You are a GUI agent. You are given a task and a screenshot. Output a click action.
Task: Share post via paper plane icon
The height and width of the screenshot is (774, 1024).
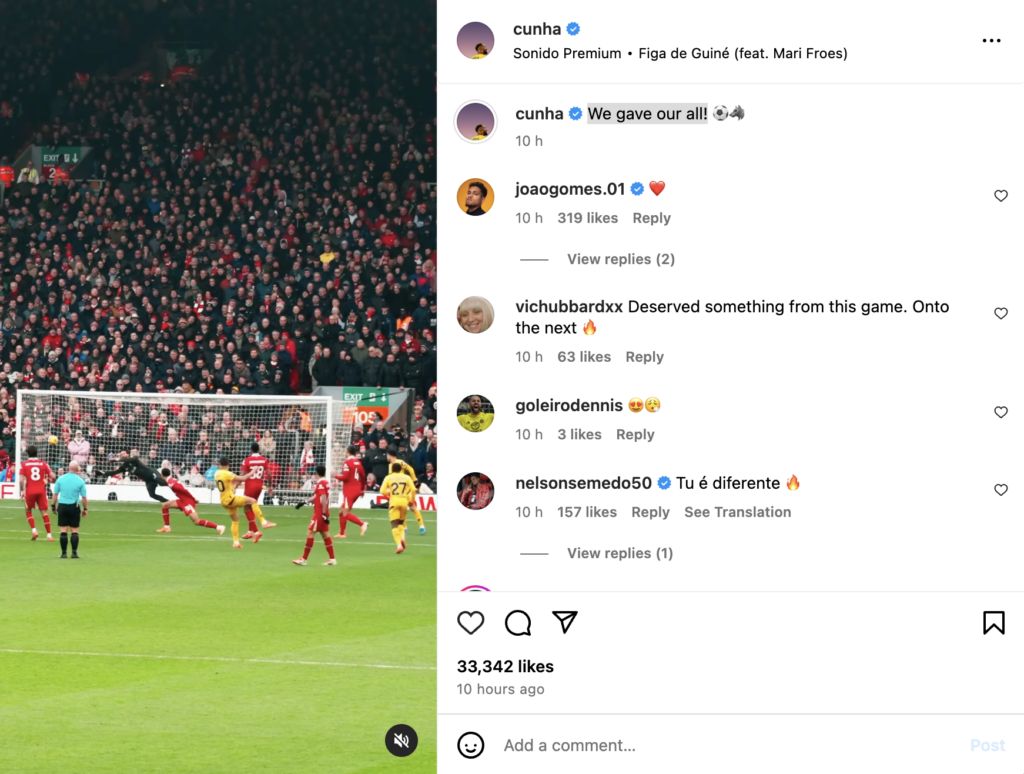565,622
